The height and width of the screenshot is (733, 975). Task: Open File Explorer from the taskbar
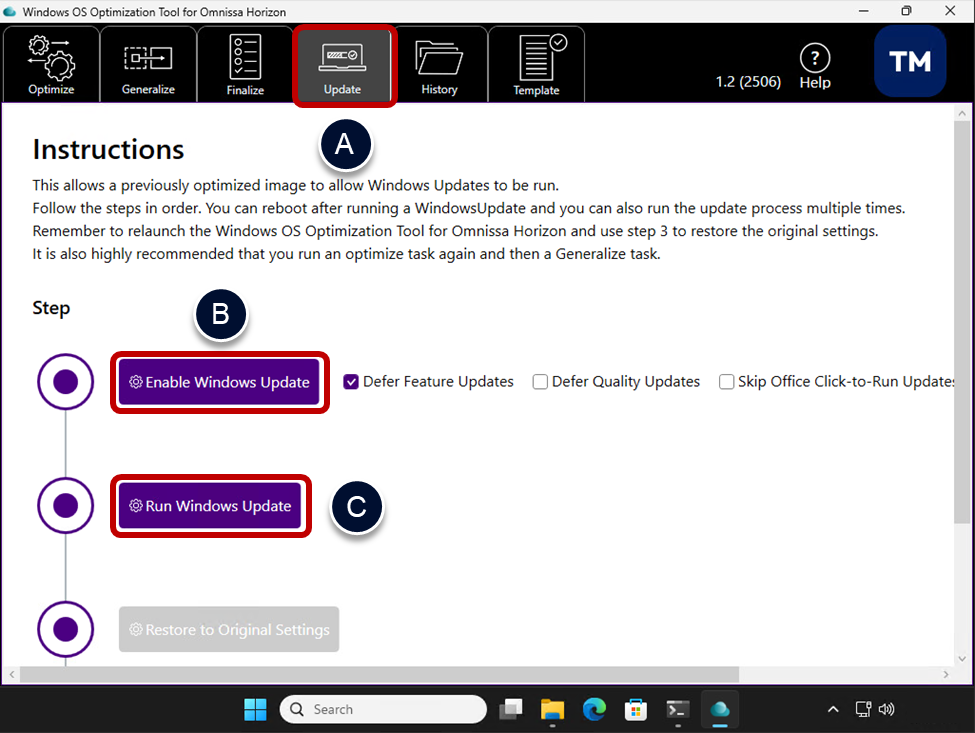tap(553, 709)
